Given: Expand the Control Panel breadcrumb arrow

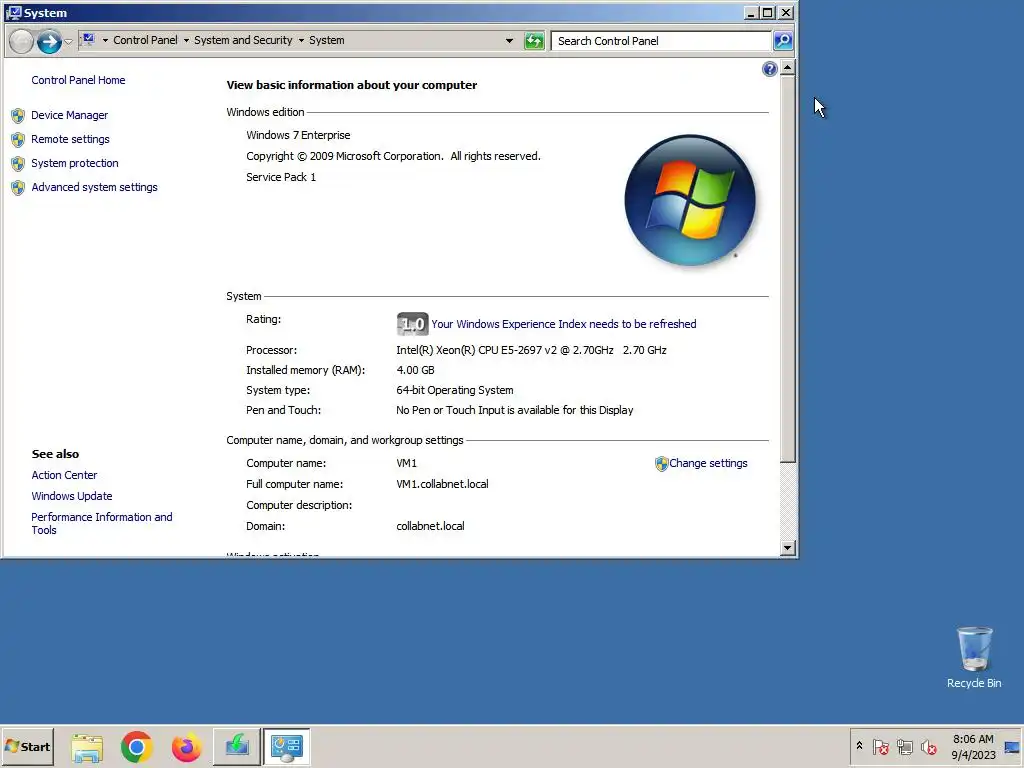Looking at the screenshot, I should pyautogui.click(x=186, y=40).
